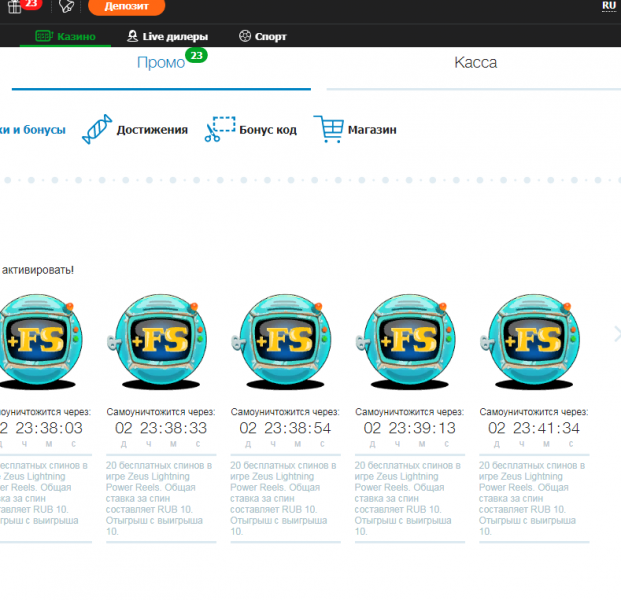Switch to the Касса tab
Viewport: 621px width, 600px height.
pyautogui.click(x=475, y=62)
